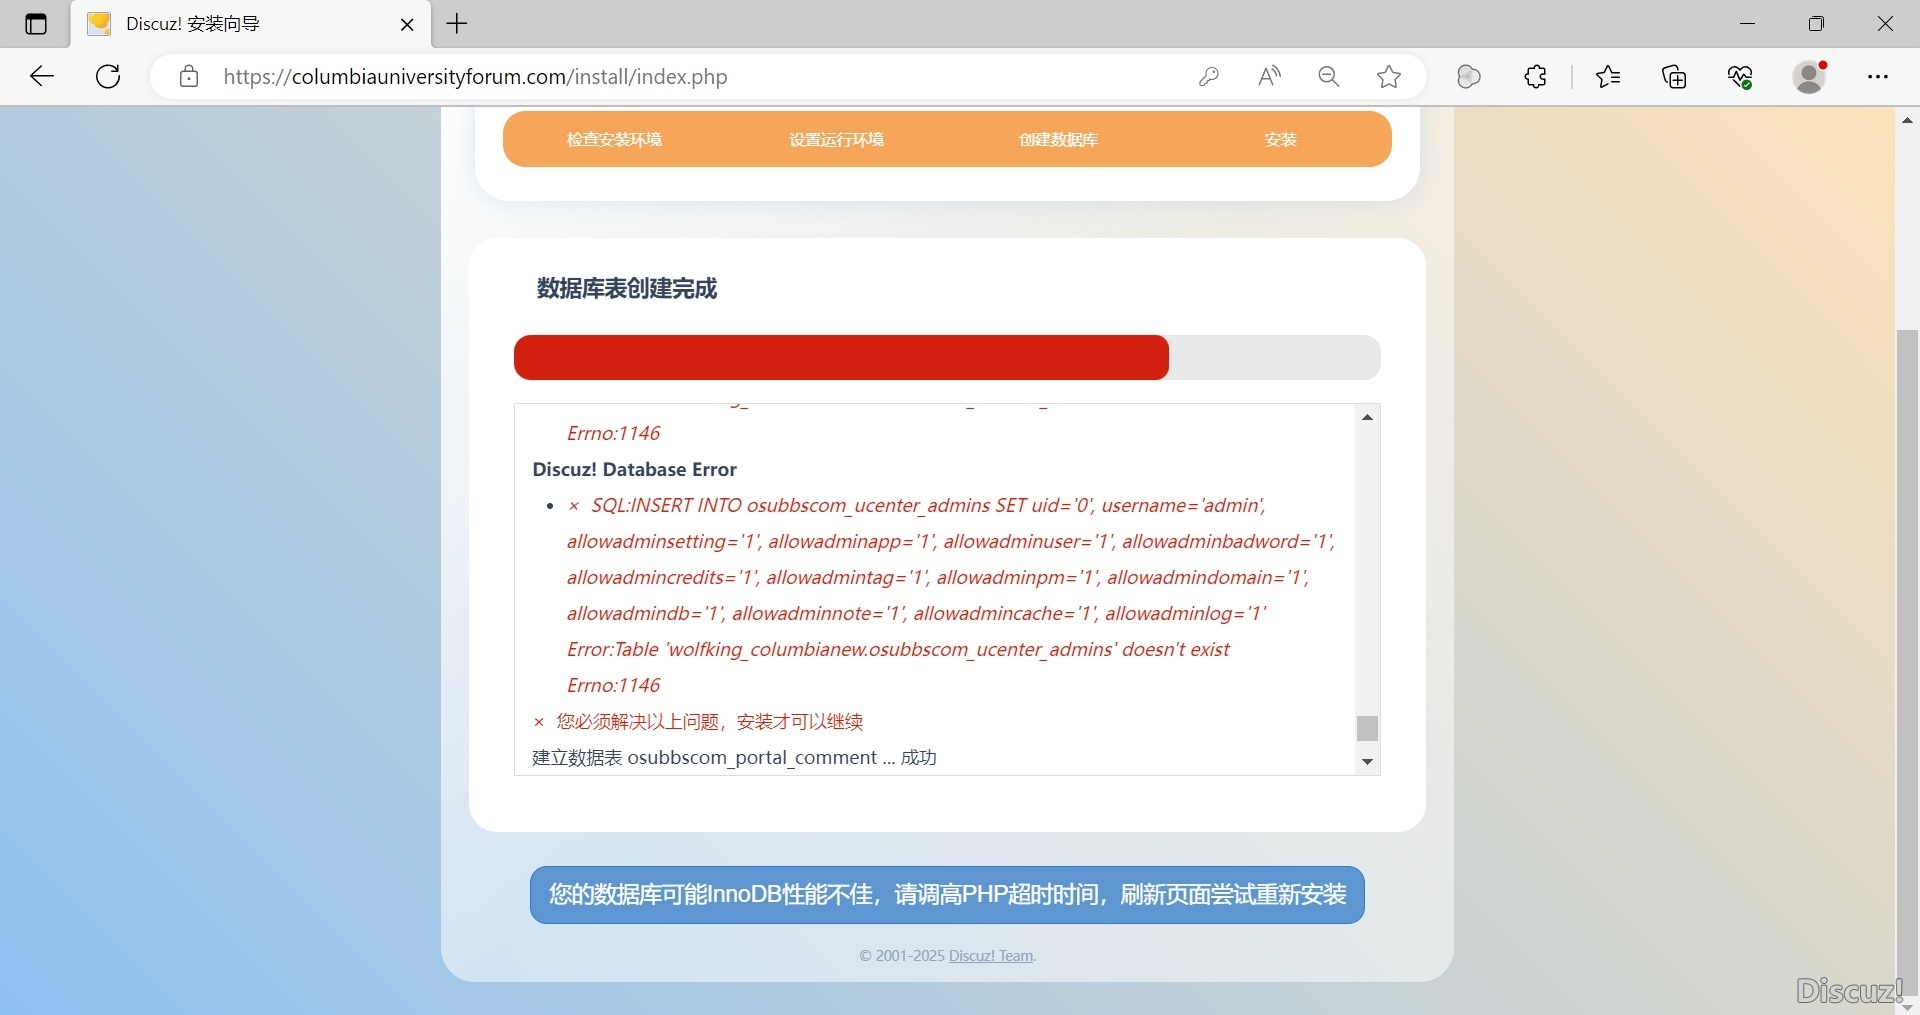The image size is (1920, 1015).
Task: Open the tab actions layout icon
Action: 36,24
